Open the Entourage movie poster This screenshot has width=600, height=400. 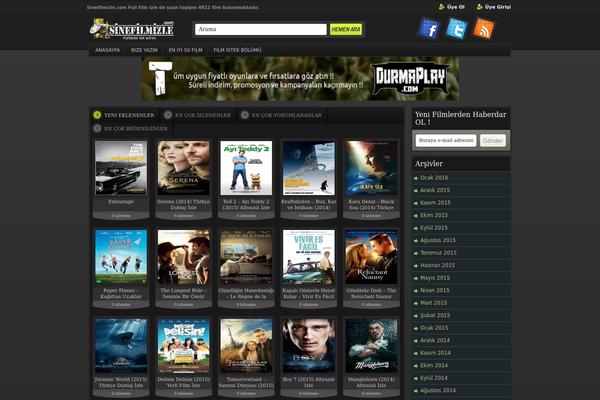click(x=121, y=168)
